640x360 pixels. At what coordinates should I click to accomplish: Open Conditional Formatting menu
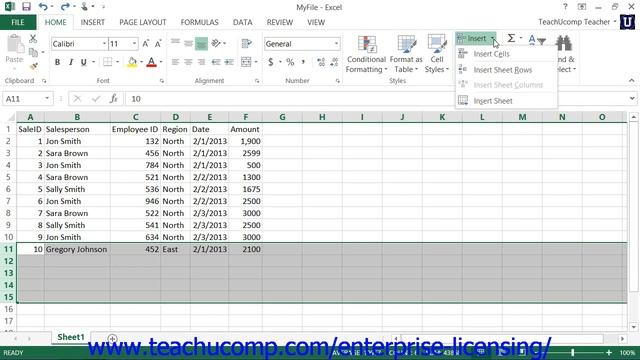pyautogui.click(x=366, y=54)
